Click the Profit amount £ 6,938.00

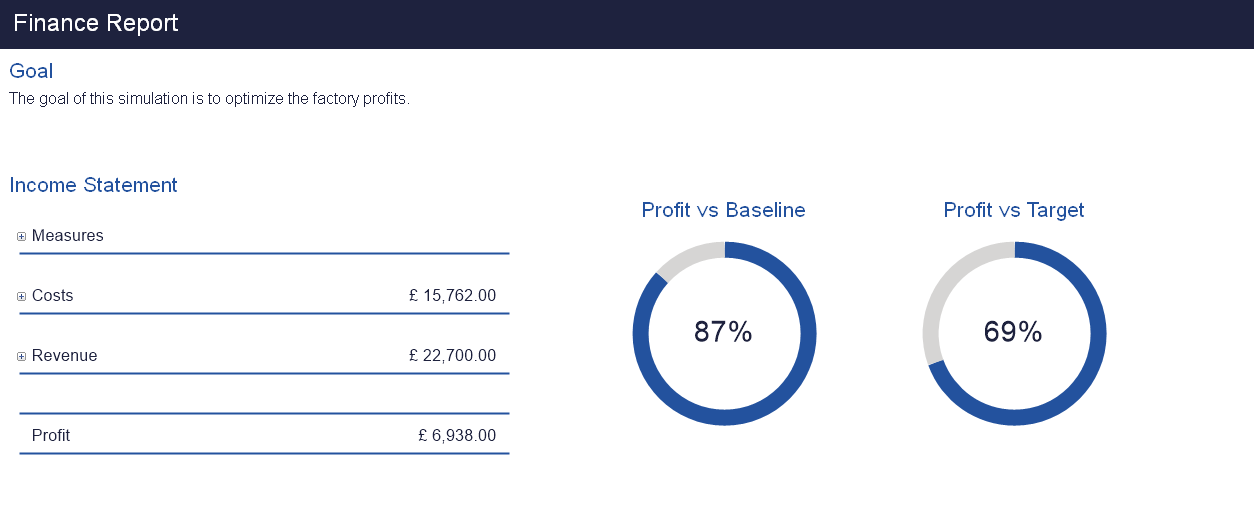coord(457,436)
